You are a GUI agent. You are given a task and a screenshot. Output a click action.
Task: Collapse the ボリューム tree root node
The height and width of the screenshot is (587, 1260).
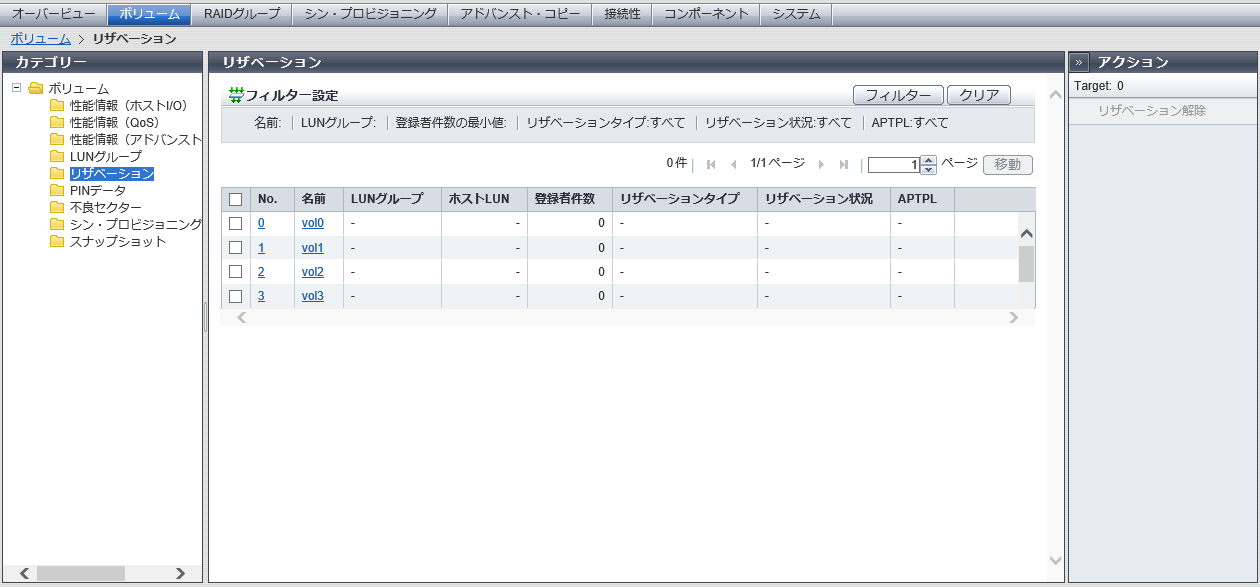17,88
